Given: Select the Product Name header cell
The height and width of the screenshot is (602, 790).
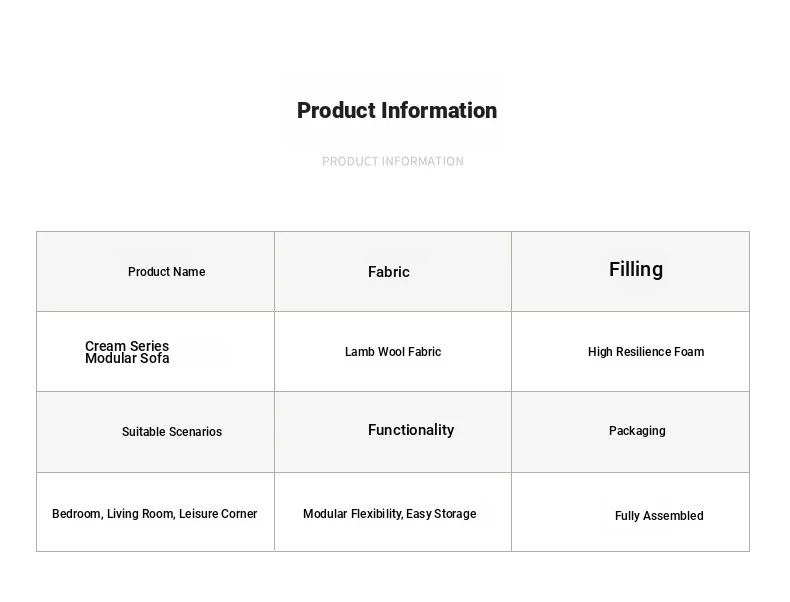Looking at the screenshot, I should coord(156,272).
